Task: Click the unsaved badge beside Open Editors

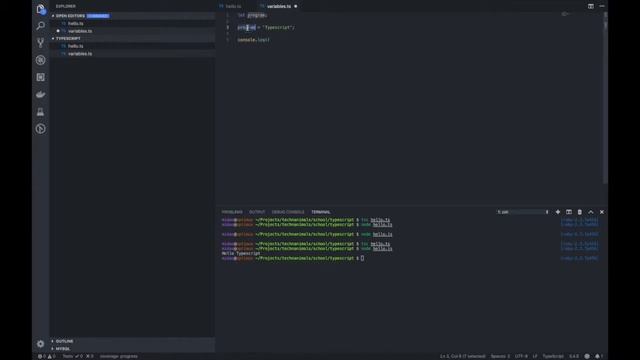Action: coord(98,16)
